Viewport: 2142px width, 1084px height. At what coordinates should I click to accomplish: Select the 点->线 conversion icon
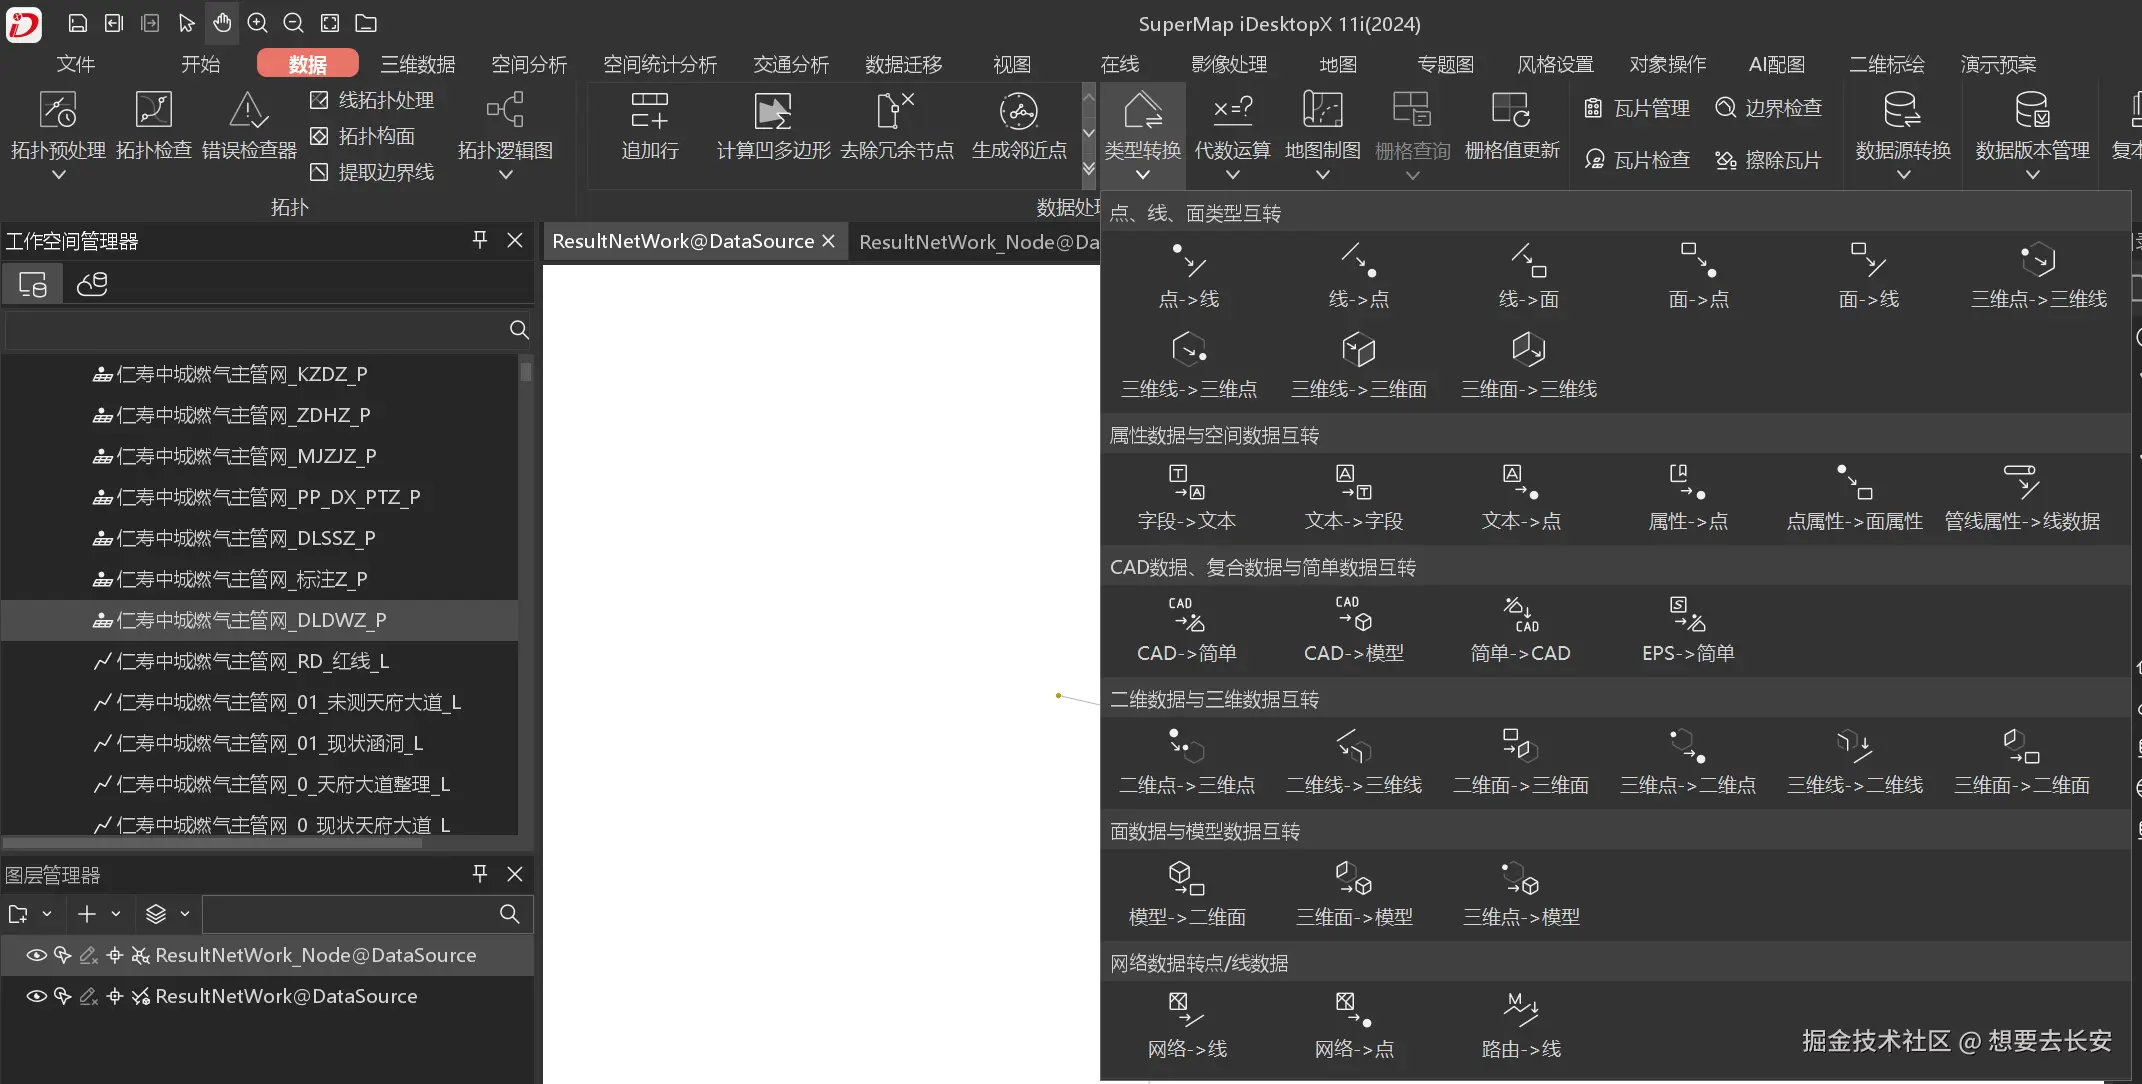click(x=1188, y=274)
